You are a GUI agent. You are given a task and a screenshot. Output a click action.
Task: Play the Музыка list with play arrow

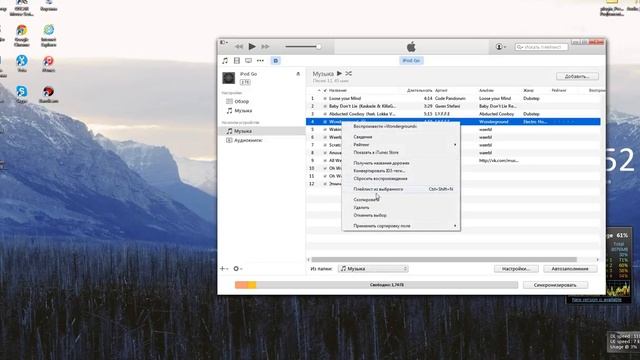pyautogui.click(x=339, y=73)
